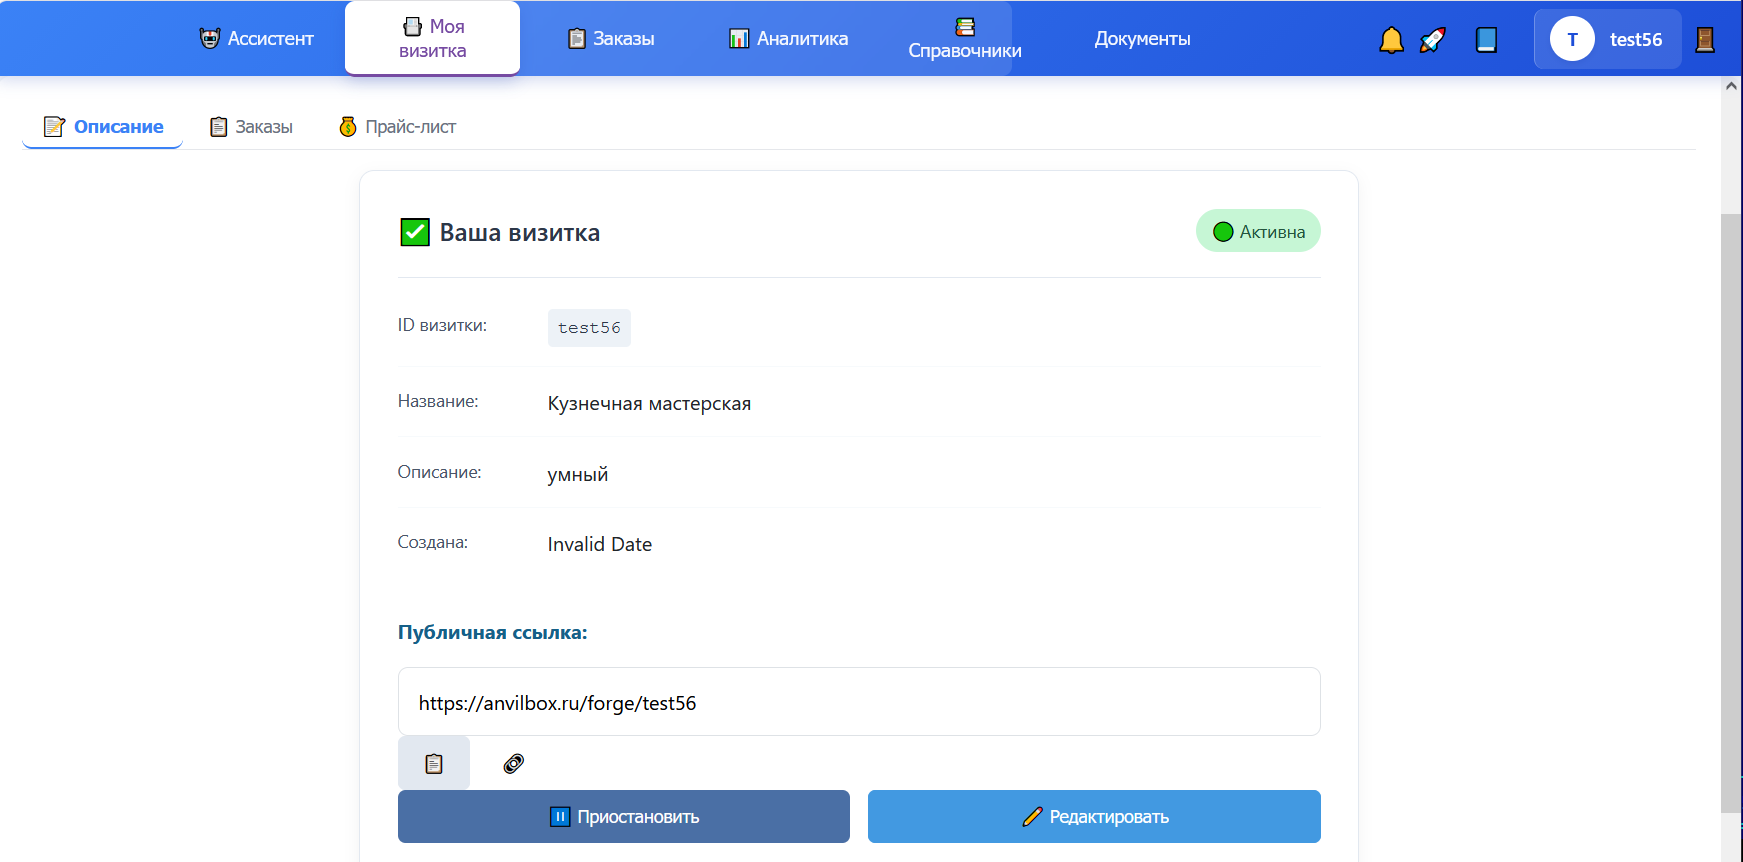Screen dimensions: 1743x862
Task: Click the scroll up arrow
Action: tap(1731, 86)
